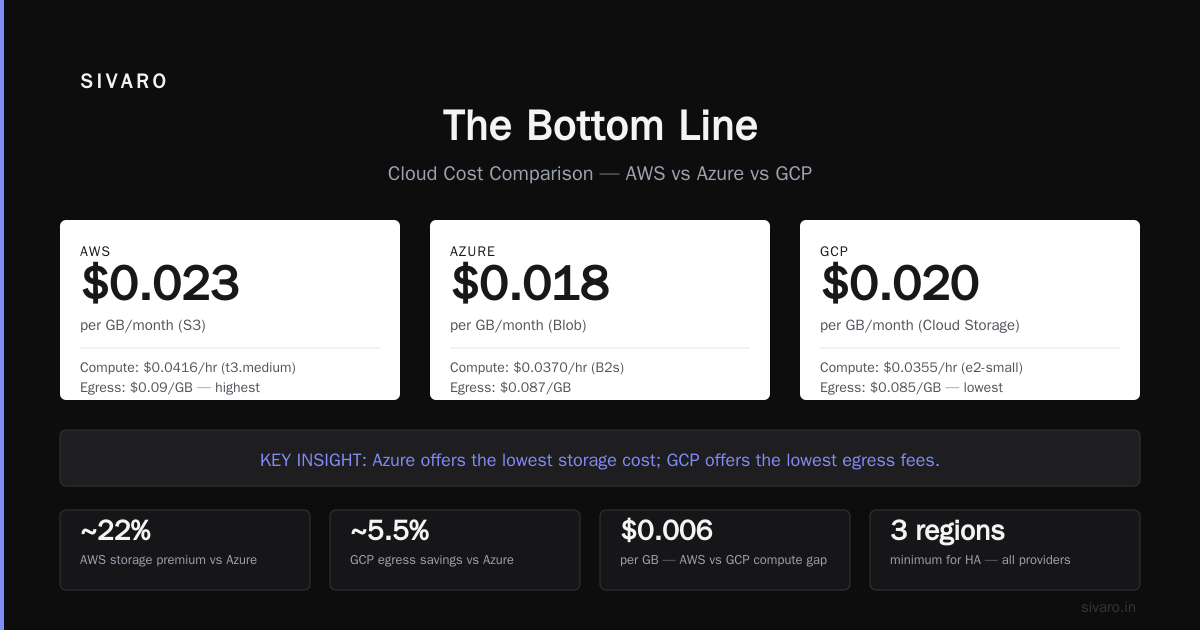
Task: Click "per GB/month (S3)" label
Action: (x=143, y=325)
